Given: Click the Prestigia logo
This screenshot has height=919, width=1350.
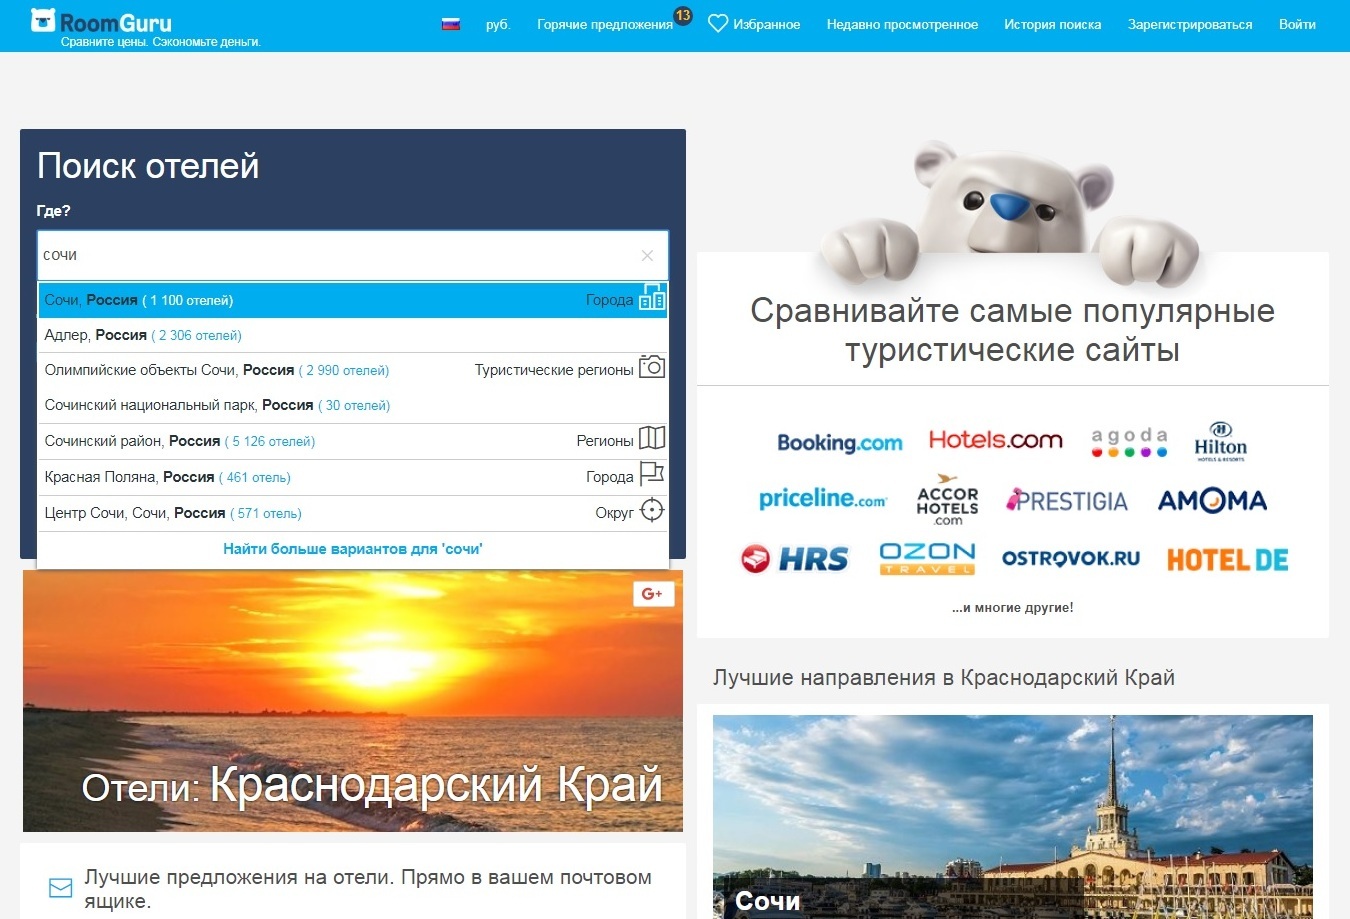Looking at the screenshot, I should pos(1067,501).
